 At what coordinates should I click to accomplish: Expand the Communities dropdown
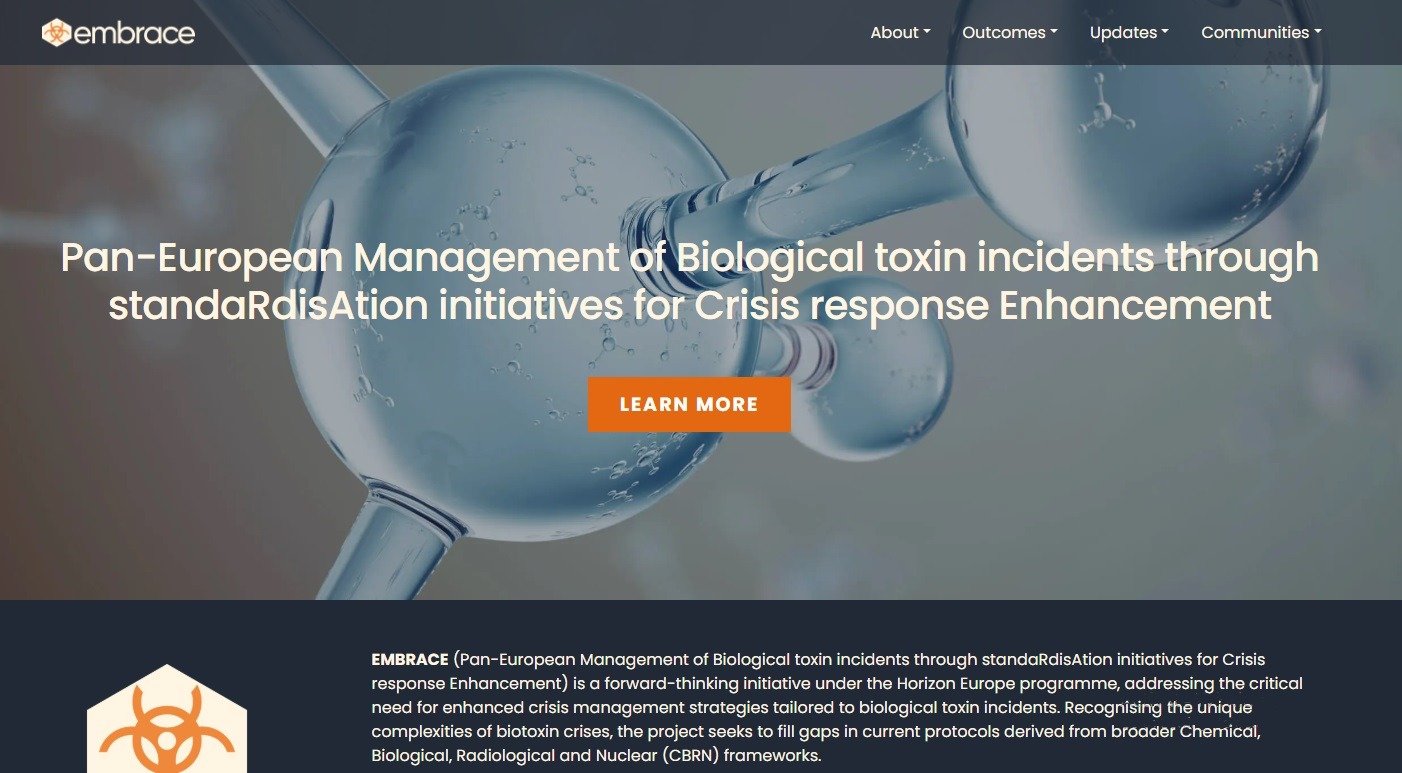(x=1261, y=32)
